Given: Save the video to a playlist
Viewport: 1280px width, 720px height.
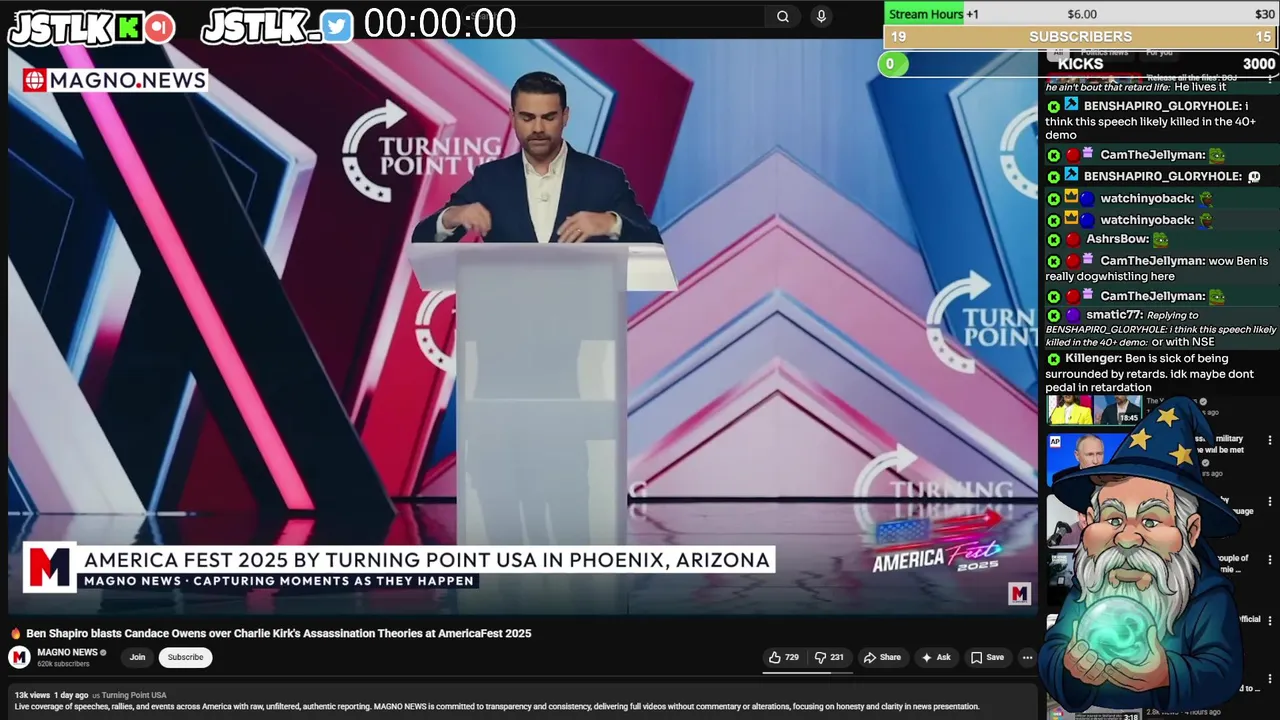Looking at the screenshot, I should click(x=987, y=657).
